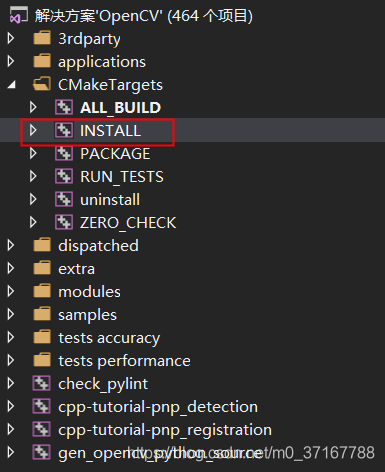Viewport: 385px width, 472px height.
Task: Click the cpp-tutorial-pnp_registration project icon
Action: tap(42, 429)
